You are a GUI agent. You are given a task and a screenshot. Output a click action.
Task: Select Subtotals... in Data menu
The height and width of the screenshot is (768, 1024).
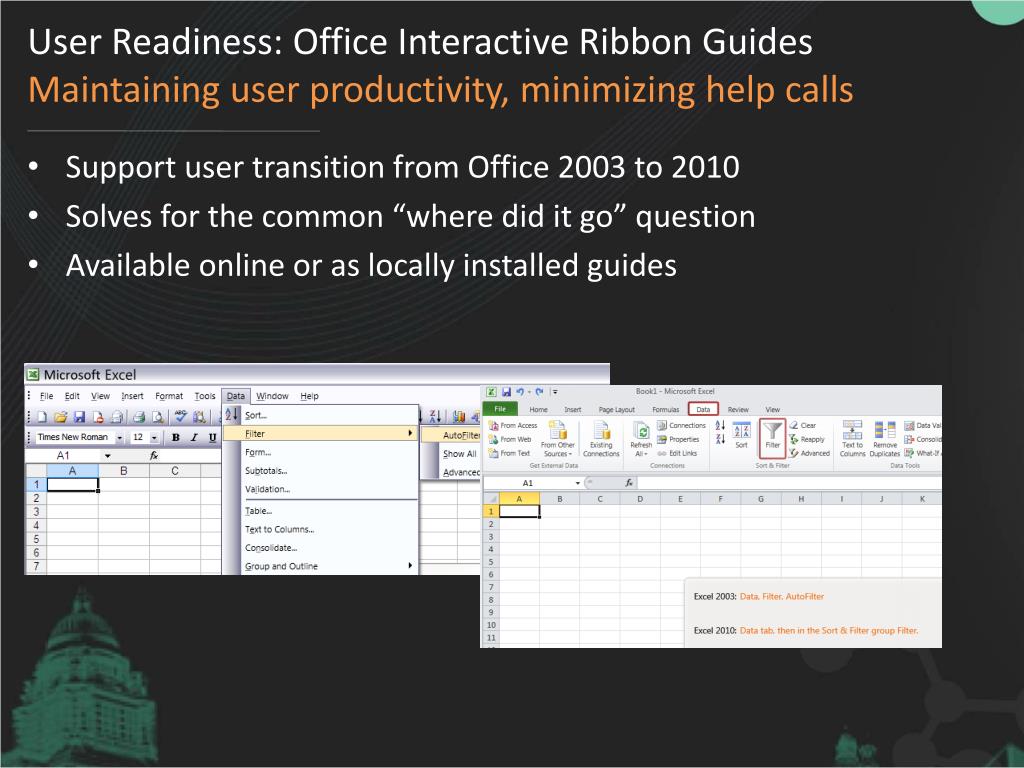point(320,470)
